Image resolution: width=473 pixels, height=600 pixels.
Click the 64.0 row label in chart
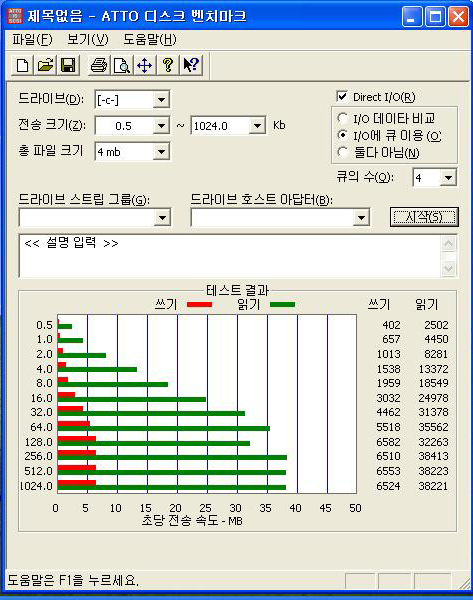41,427
